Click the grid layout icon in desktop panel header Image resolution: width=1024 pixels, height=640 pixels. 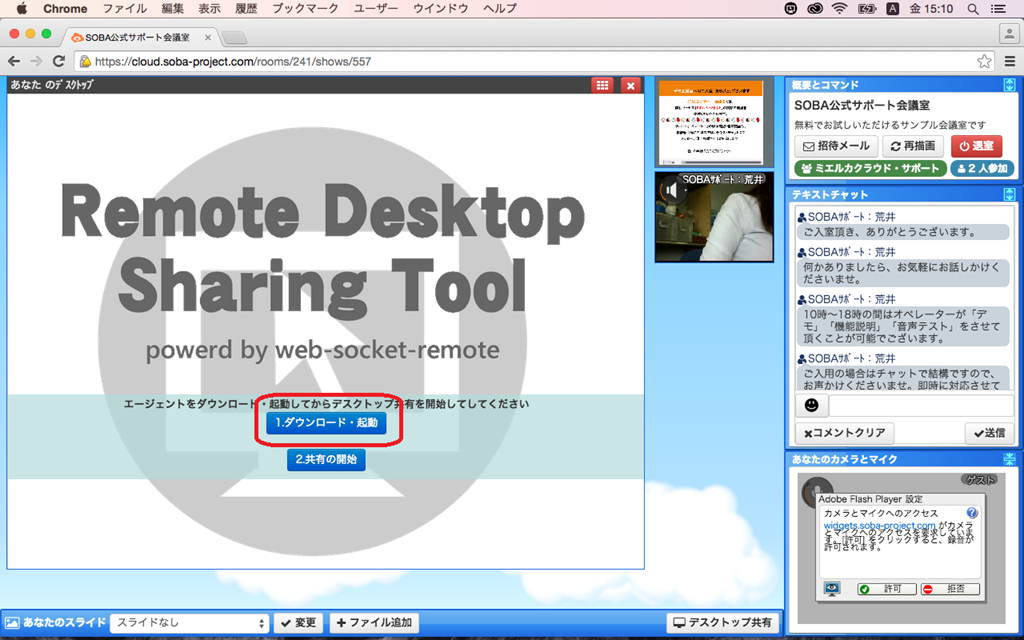602,85
